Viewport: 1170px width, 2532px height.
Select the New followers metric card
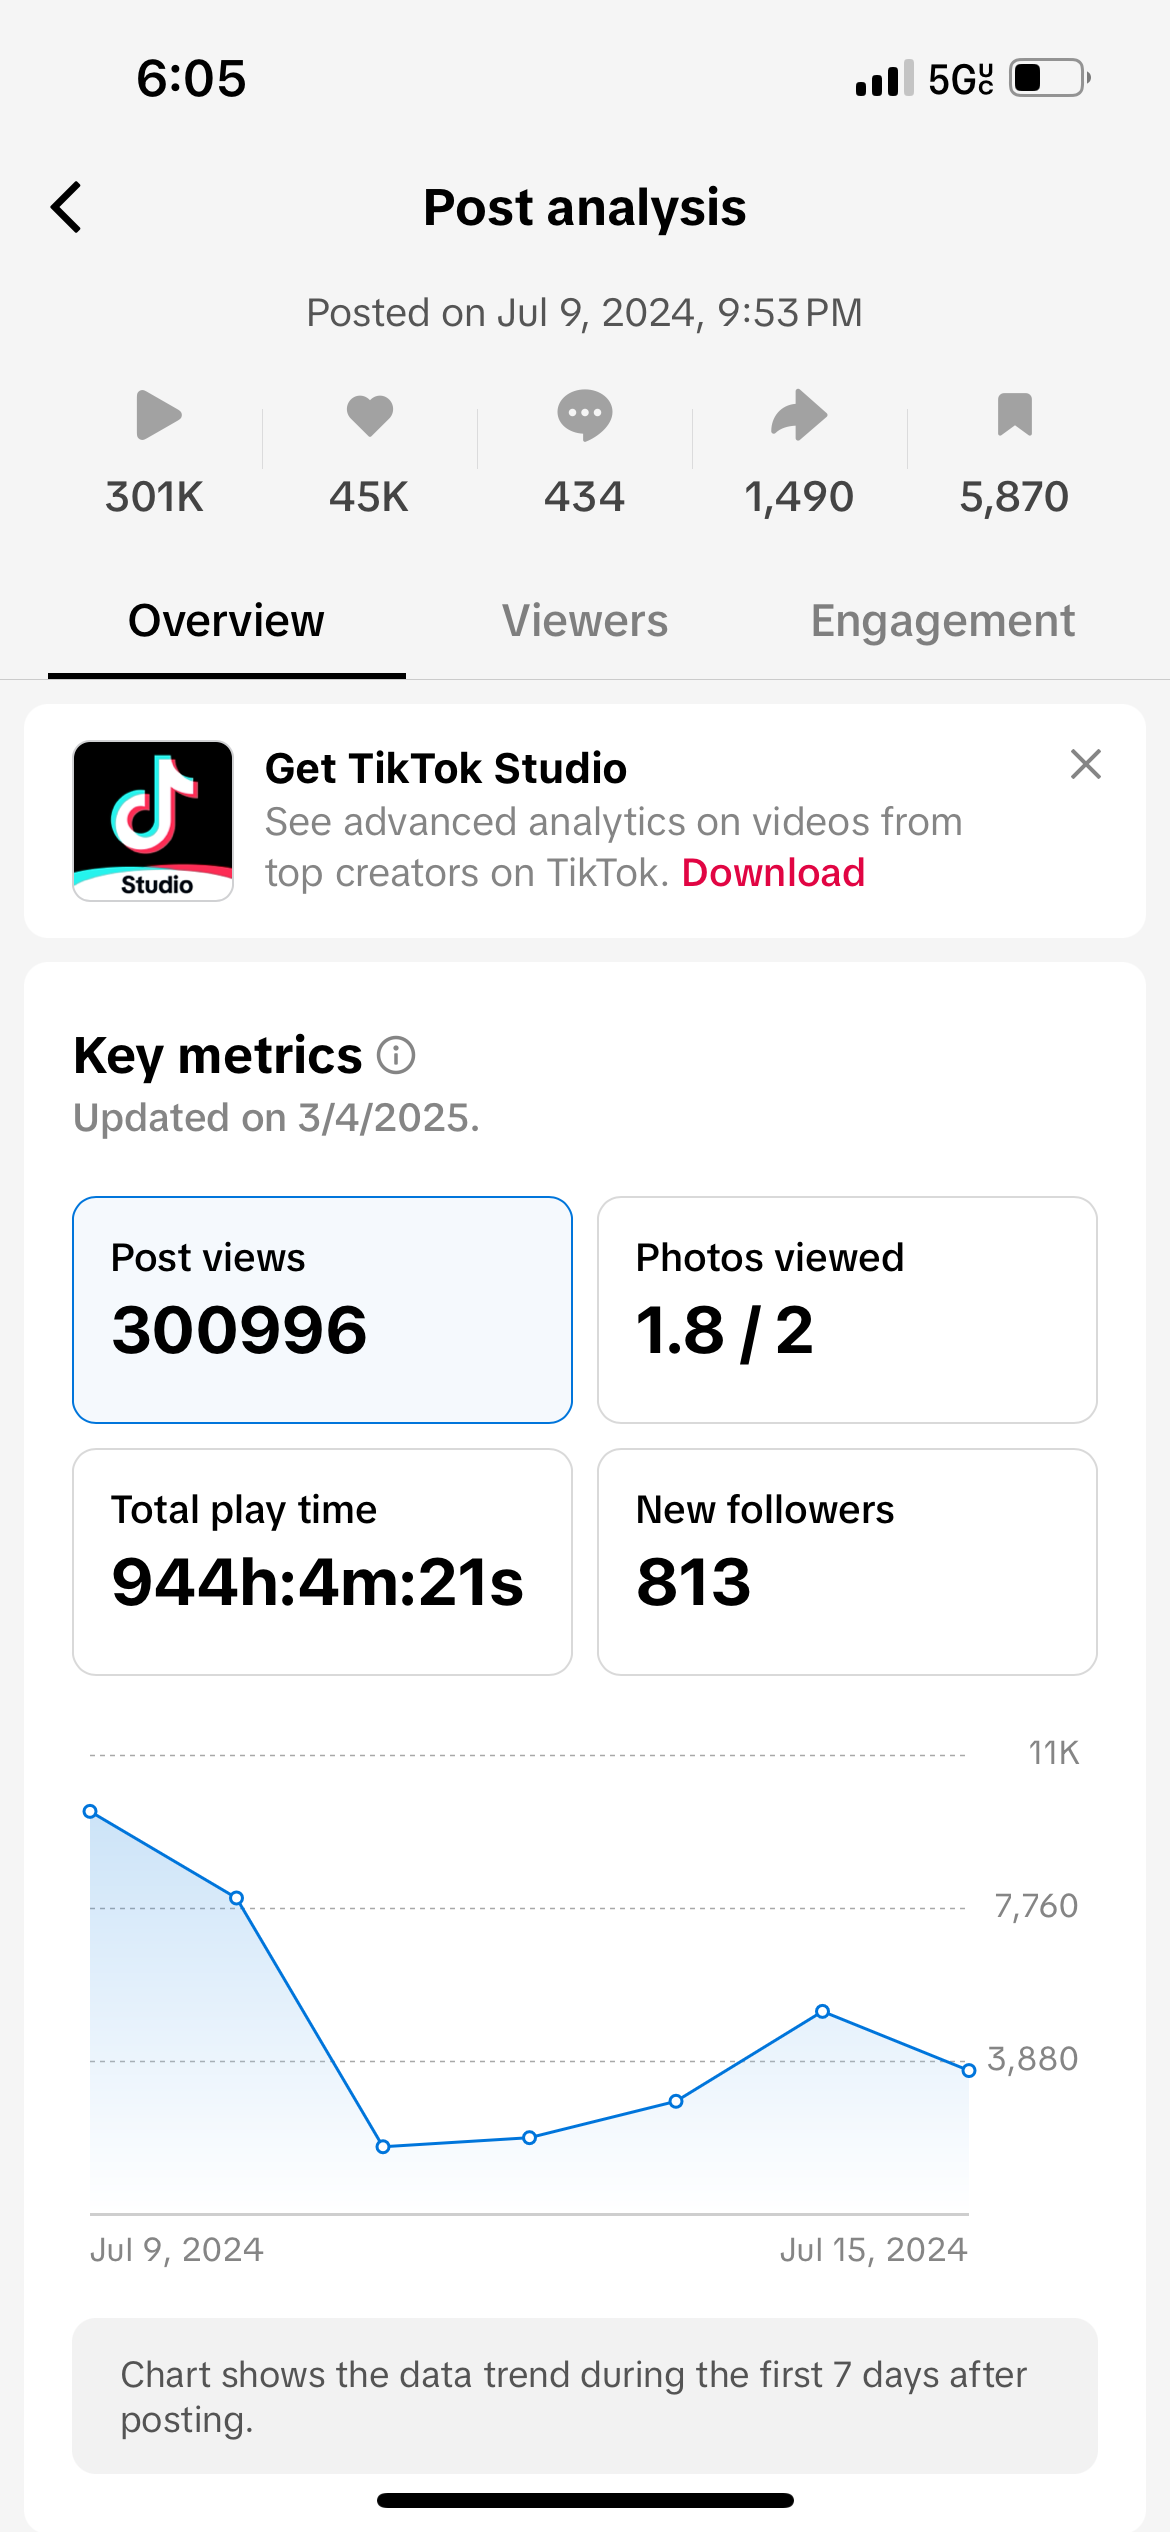[x=847, y=1561]
